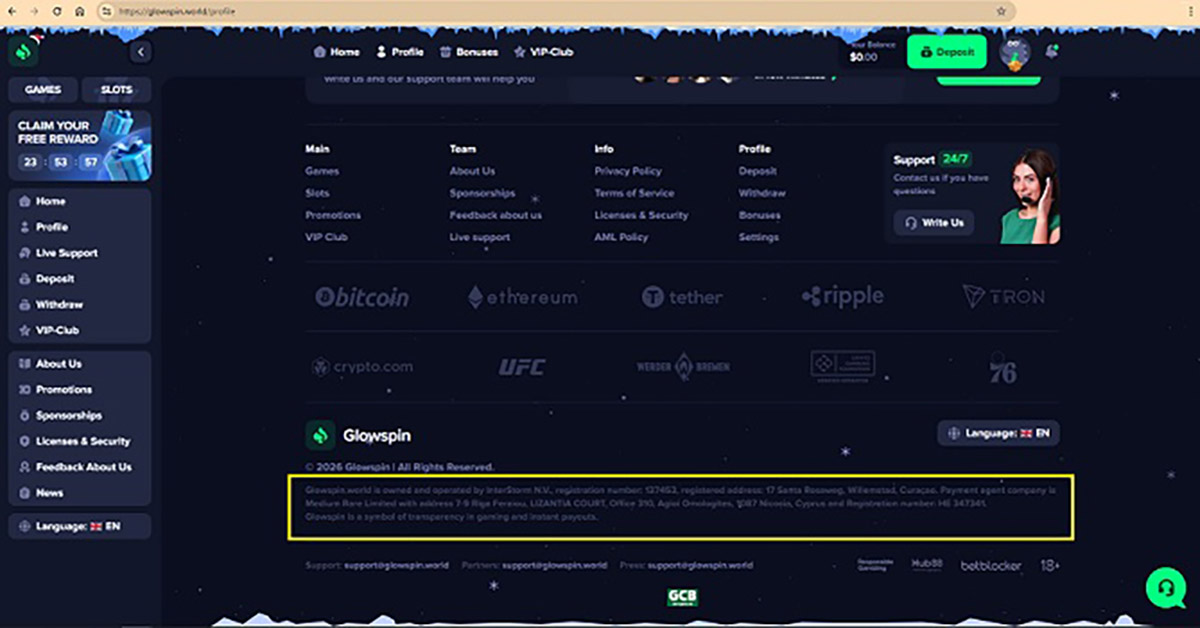Bookmark this page with star icon
Screen dimensions: 1200x628
point(1001,11)
